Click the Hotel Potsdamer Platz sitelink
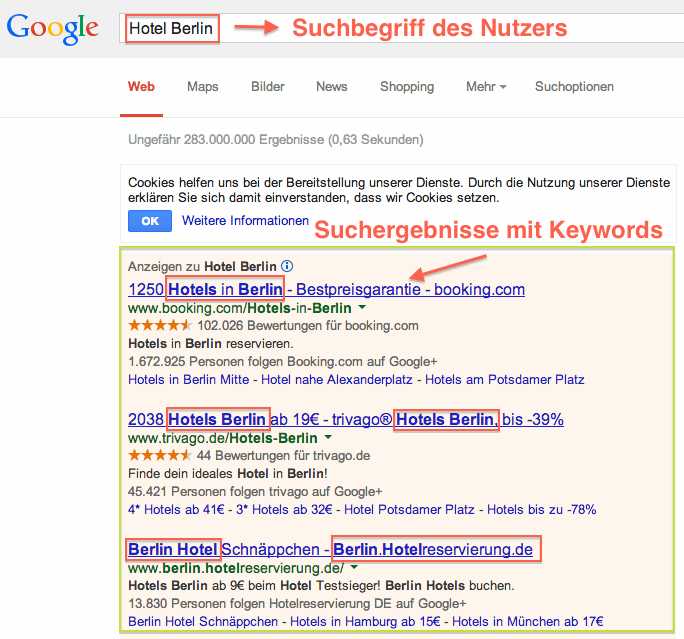 point(409,509)
